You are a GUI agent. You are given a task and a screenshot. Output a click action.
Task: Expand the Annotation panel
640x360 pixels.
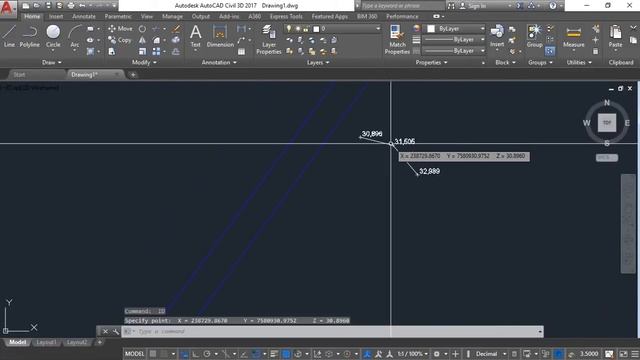pos(219,62)
